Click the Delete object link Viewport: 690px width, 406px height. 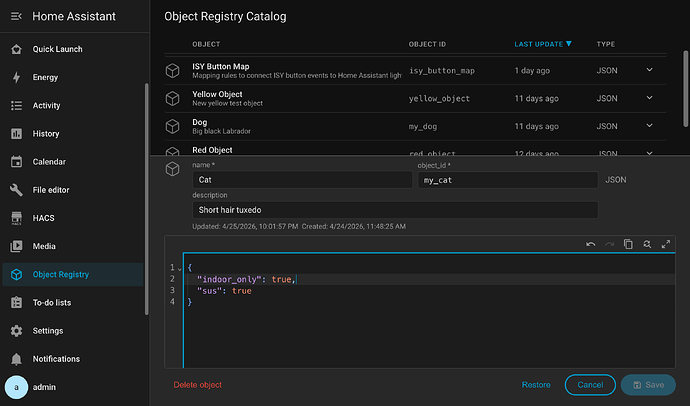point(198,385)
